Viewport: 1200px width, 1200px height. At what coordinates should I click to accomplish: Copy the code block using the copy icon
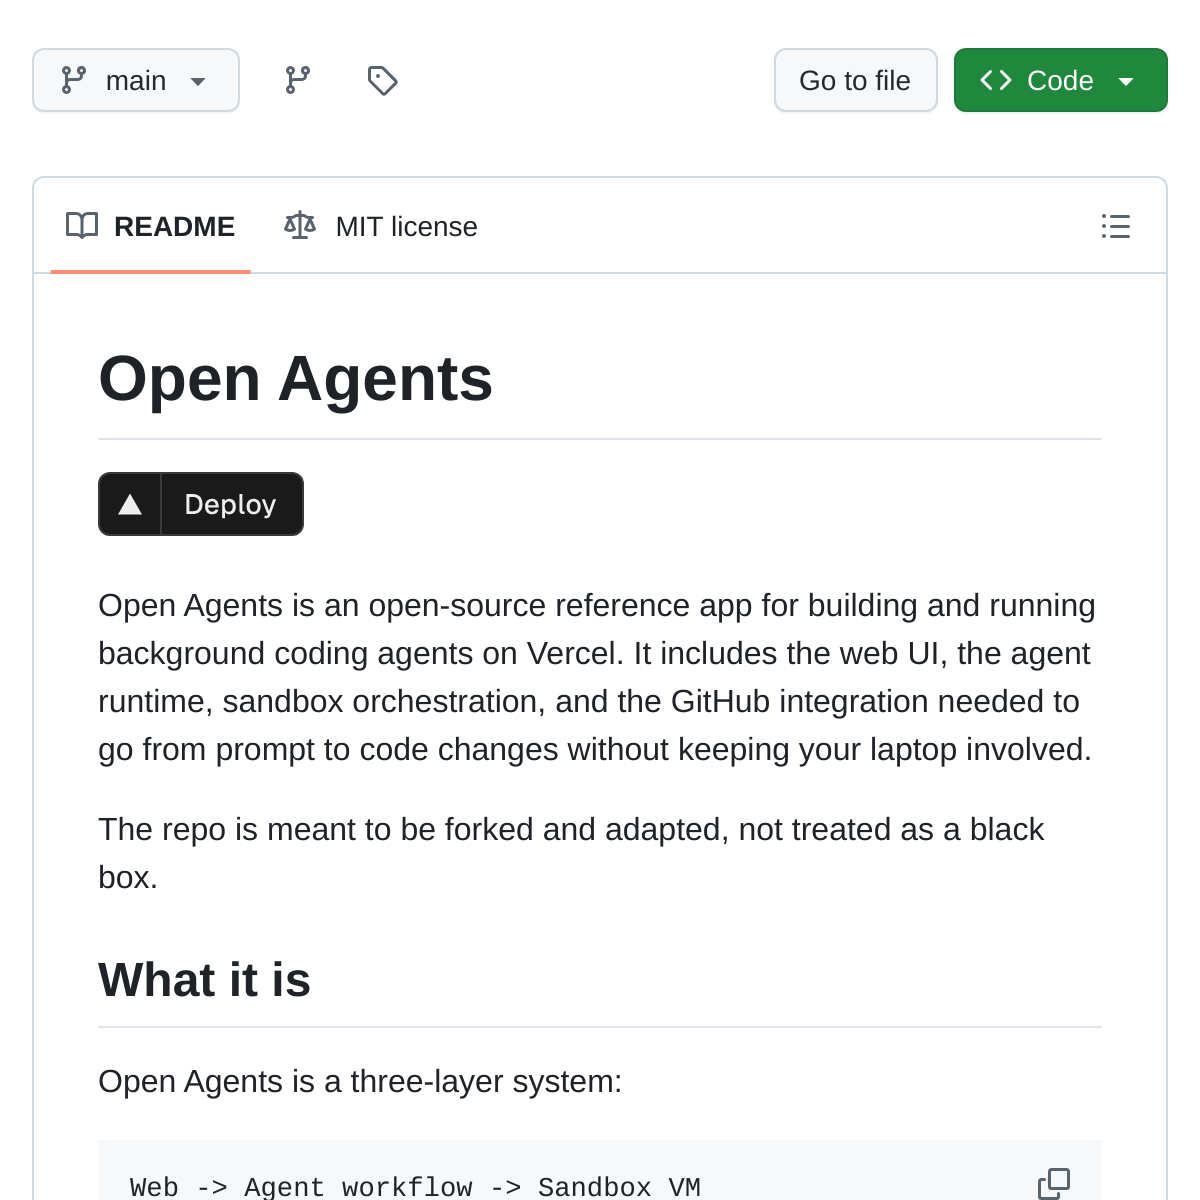pyautogui.click(x=1054, y=1183)
